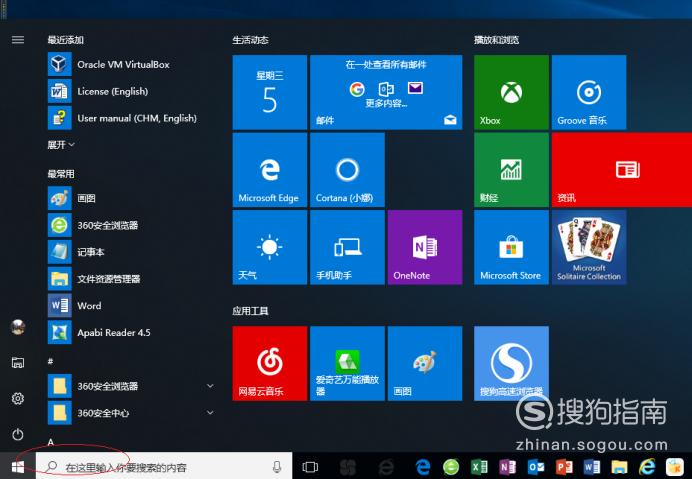The height and width of the screenshot is (479, 692).
Task: Open the 搜狗高速浏览器 tile
Action: (x=511, y=363)
